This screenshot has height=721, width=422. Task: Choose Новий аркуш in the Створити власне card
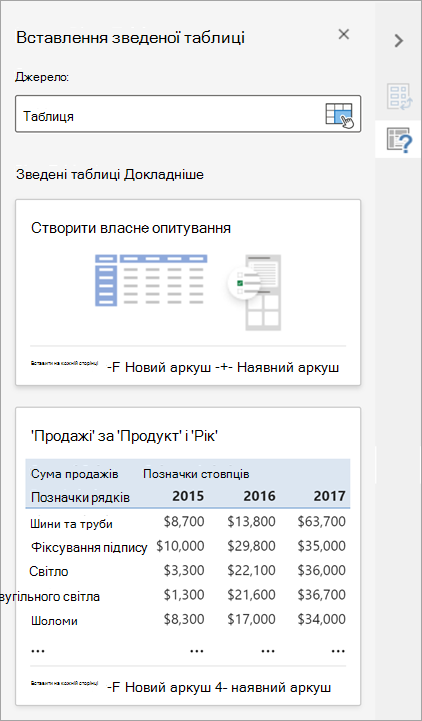[x=160, y=368]
